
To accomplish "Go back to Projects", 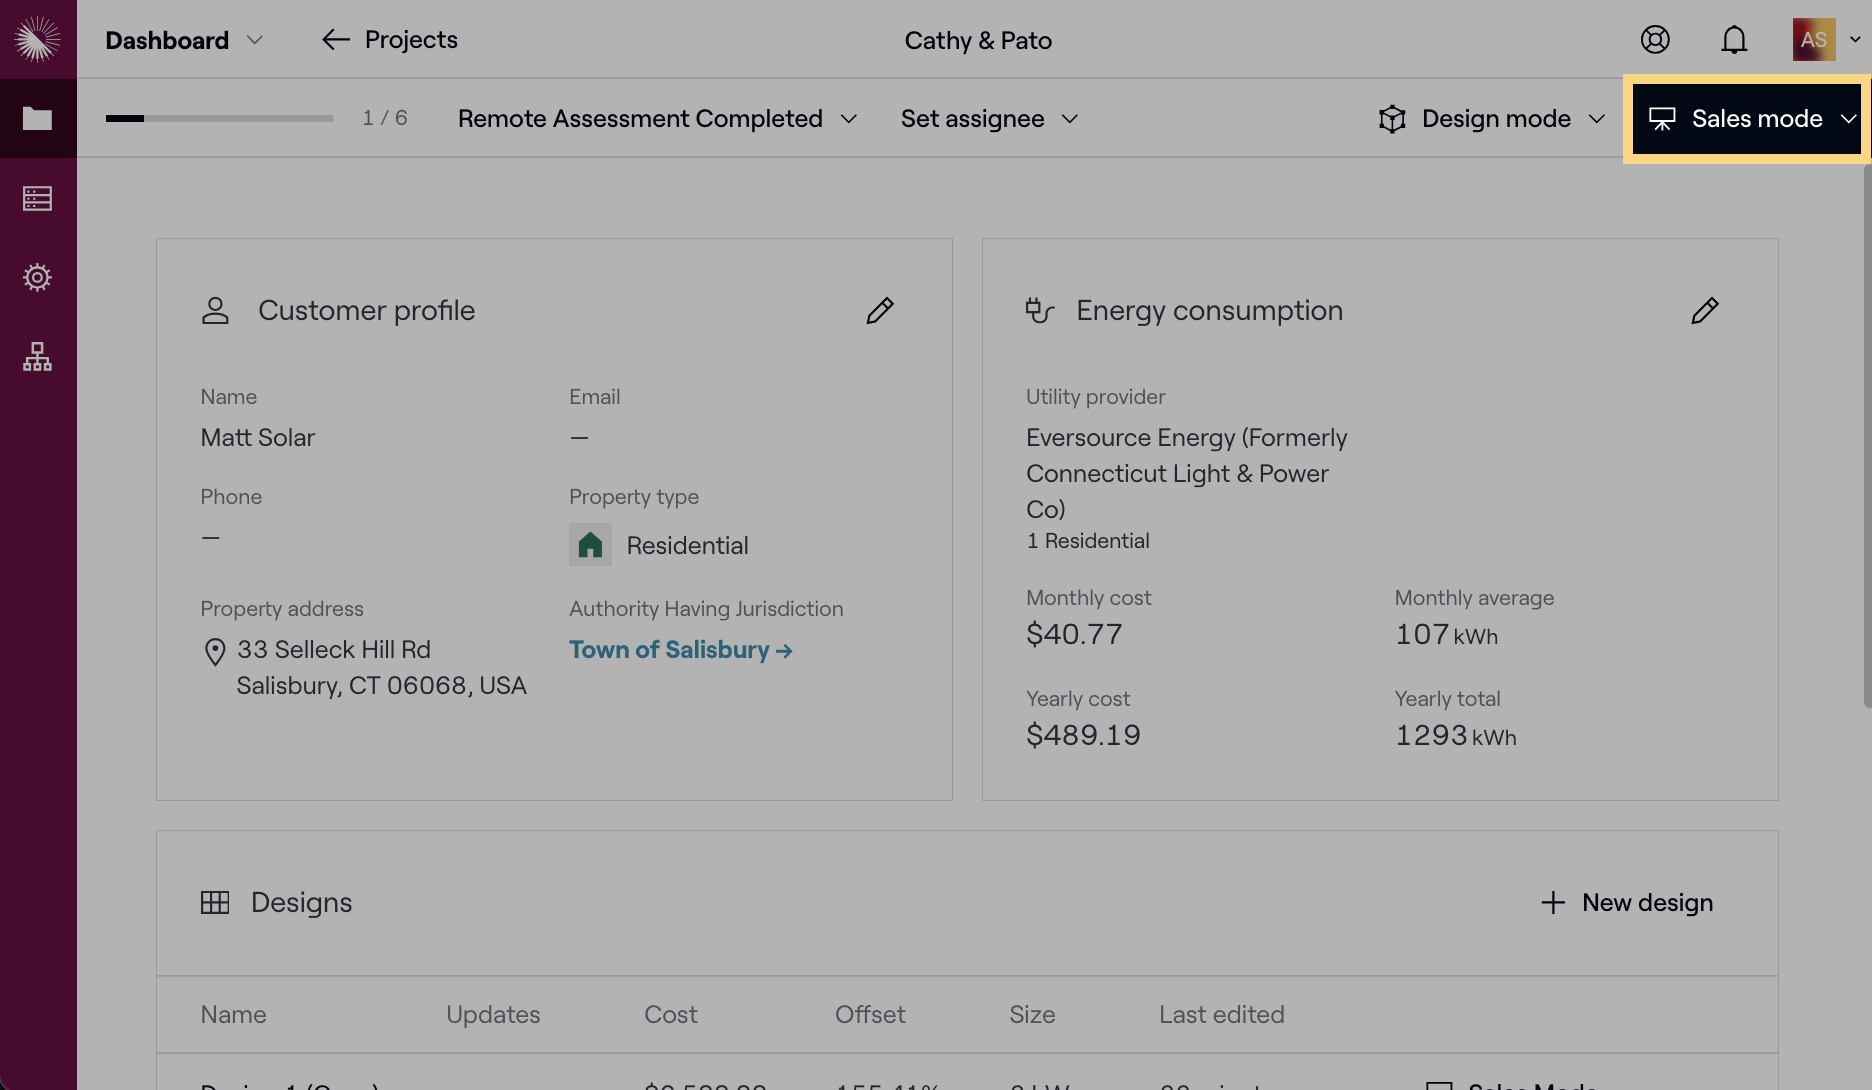I will click(x=390, y=40).
